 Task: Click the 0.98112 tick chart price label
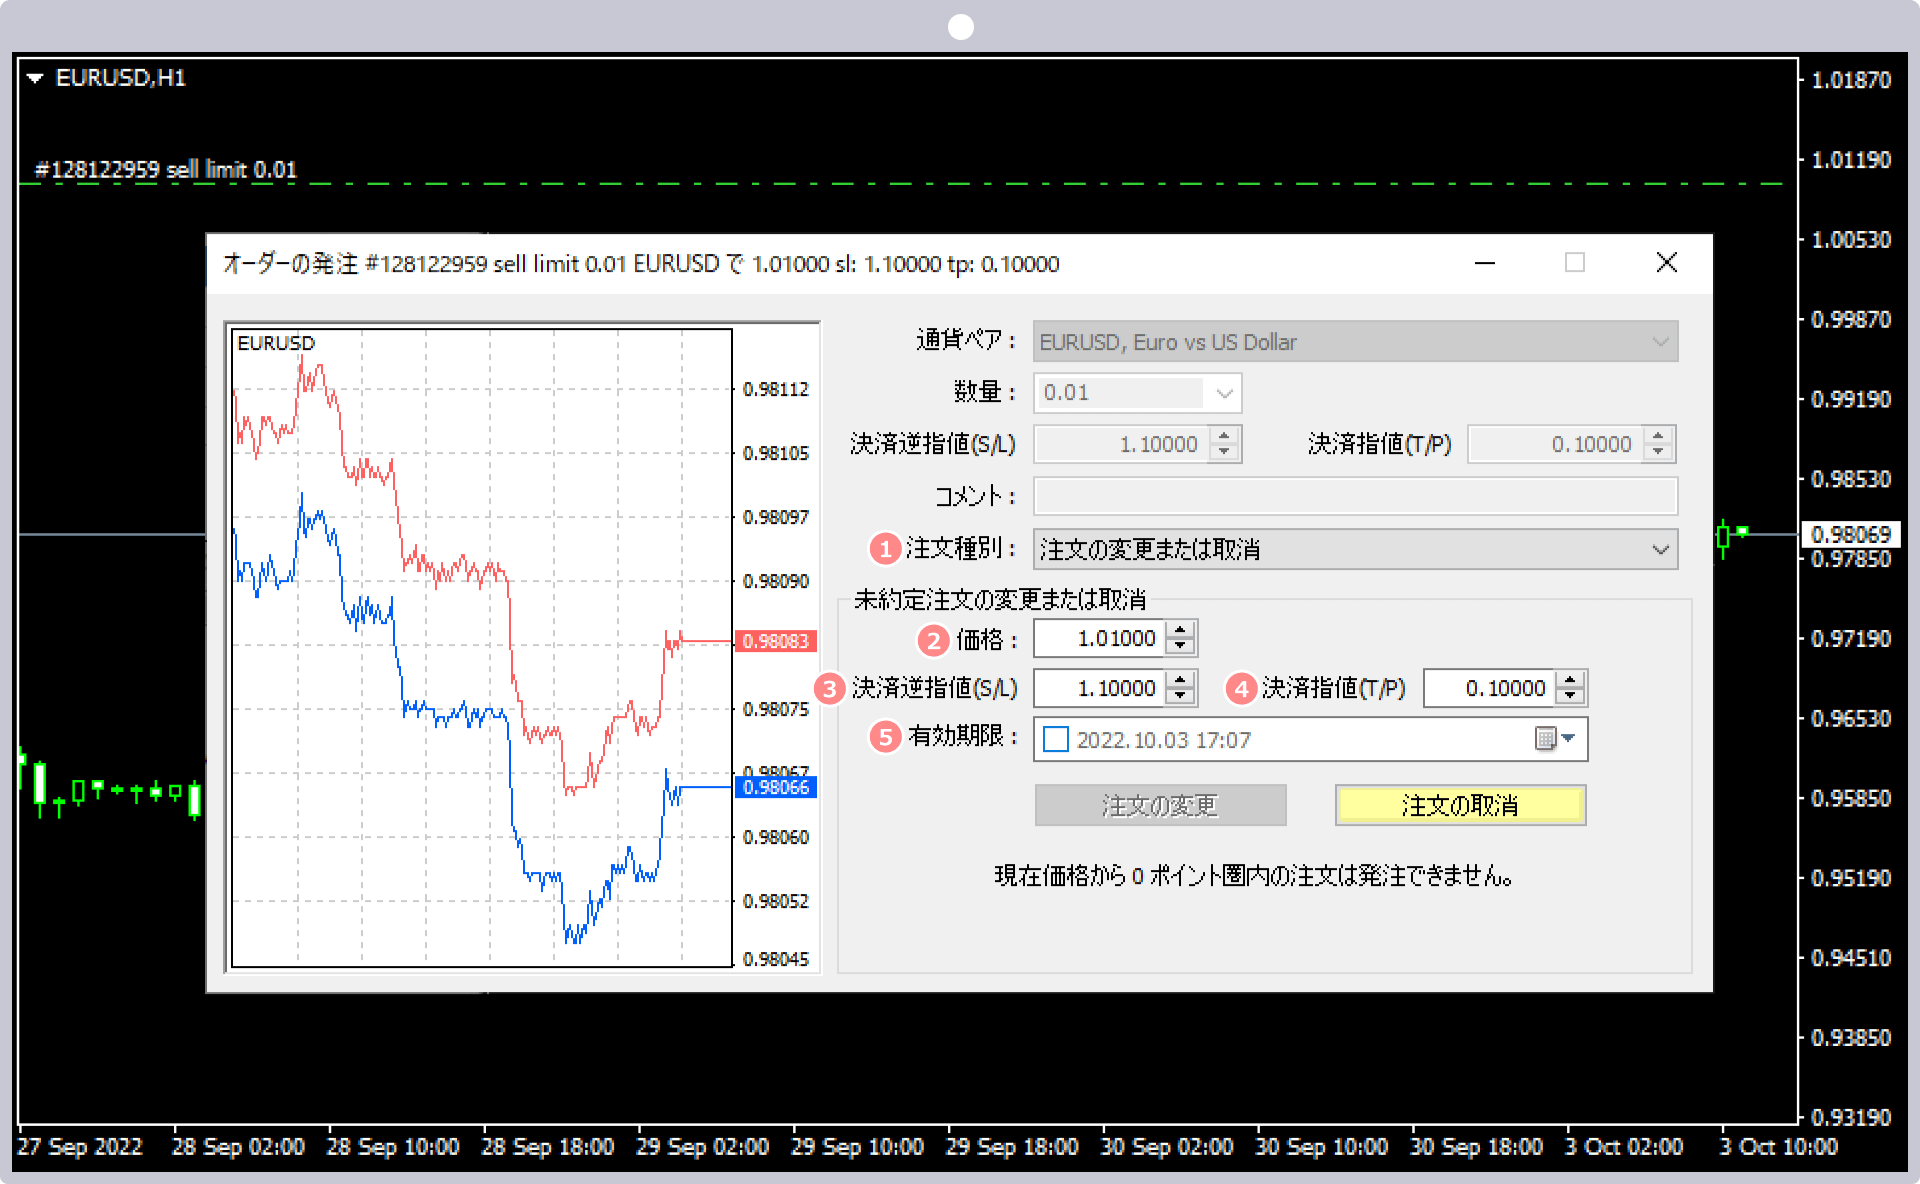tap(776, 389)
